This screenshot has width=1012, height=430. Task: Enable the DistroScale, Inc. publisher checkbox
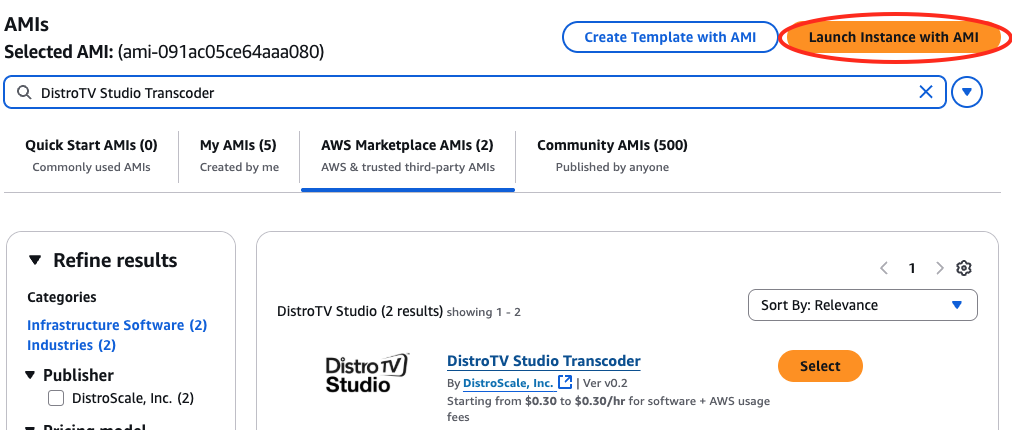click(x=57, y=398)
